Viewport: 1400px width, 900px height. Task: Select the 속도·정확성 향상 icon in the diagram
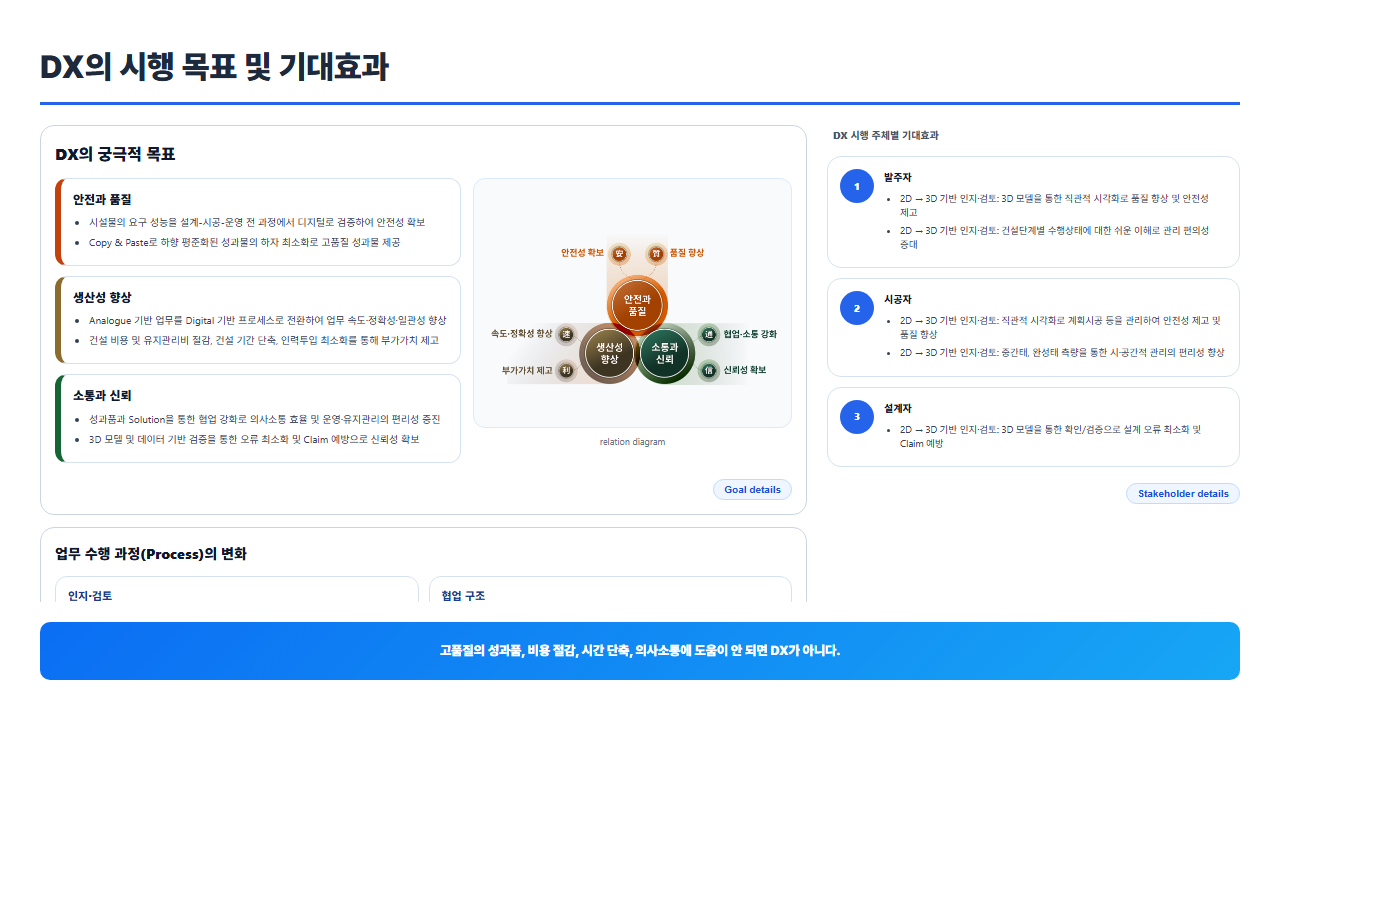(566, 334)
